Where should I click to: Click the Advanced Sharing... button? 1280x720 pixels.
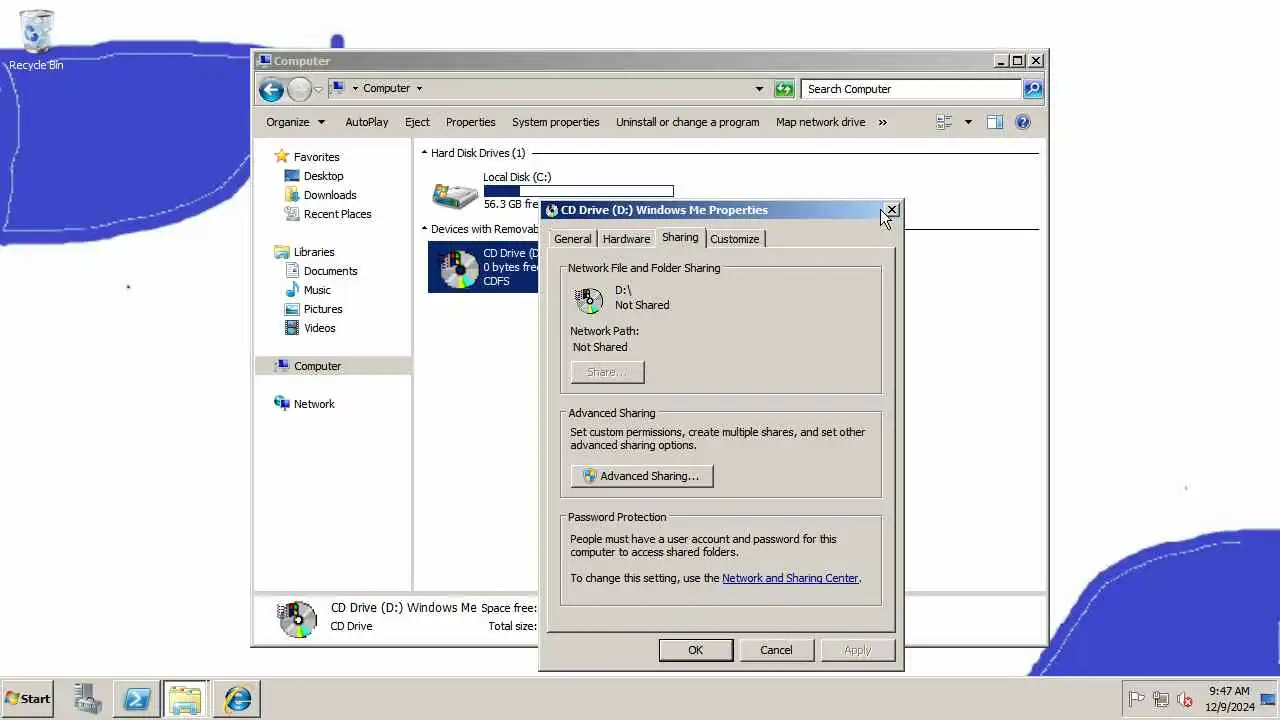[x=642, y=476]
